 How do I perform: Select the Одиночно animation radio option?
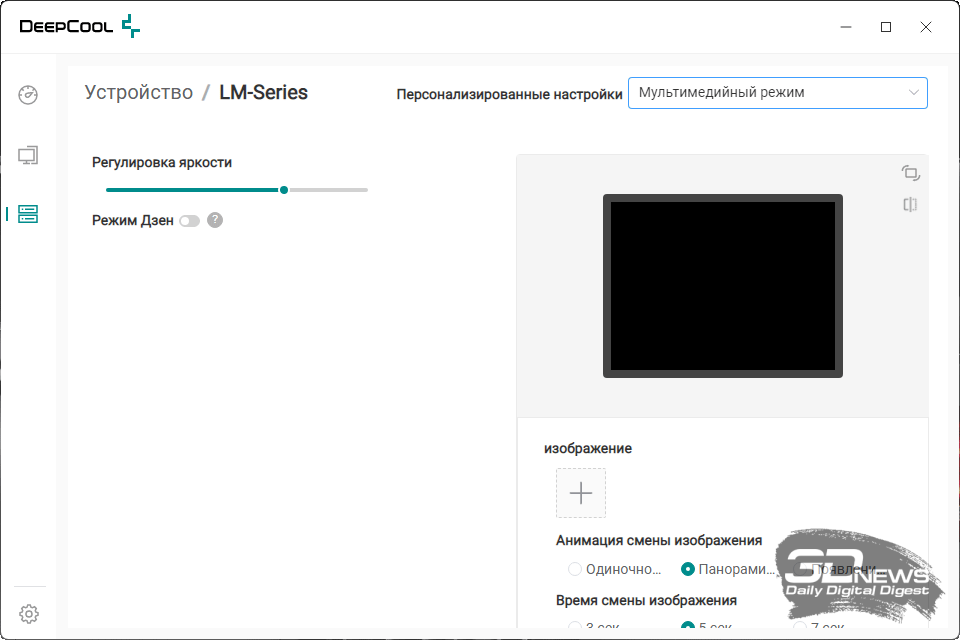[575, 569]
